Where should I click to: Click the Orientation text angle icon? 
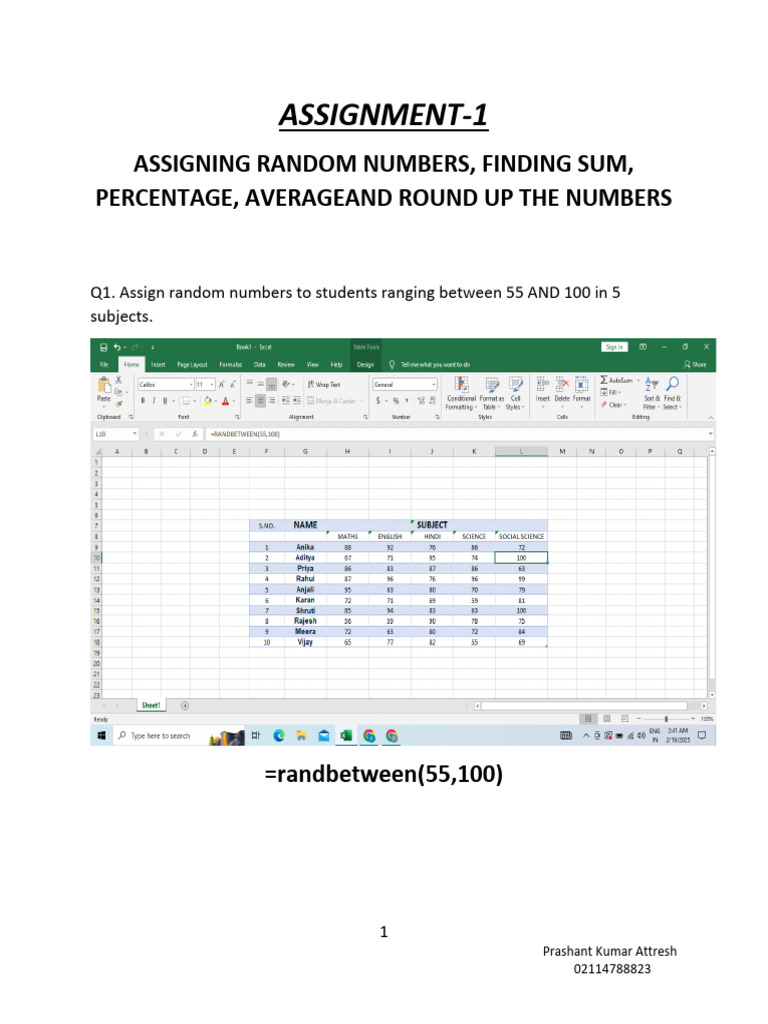tap(286, 384)
